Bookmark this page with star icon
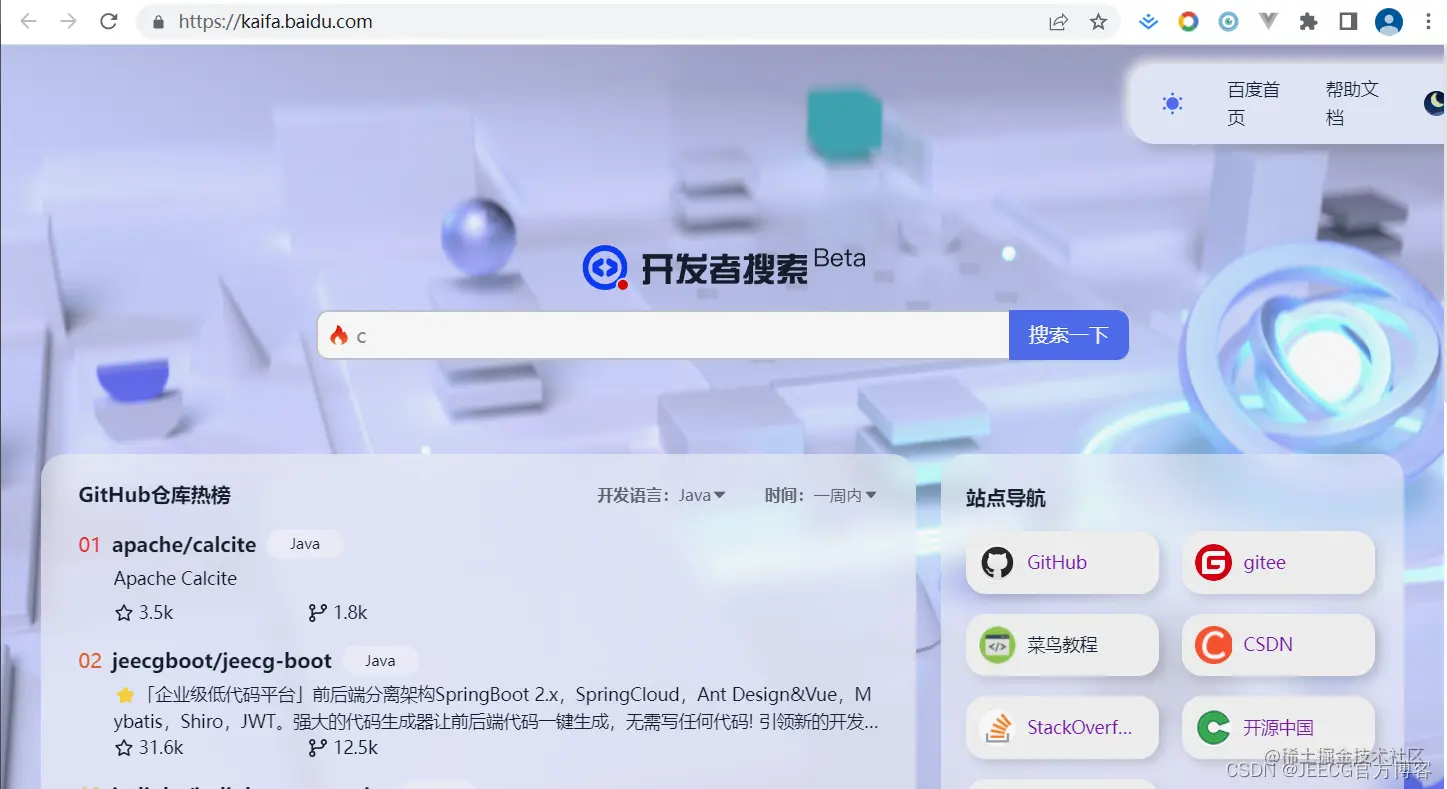The width and height of the screenshot is (1447, 789). [x=1098, y=22]
